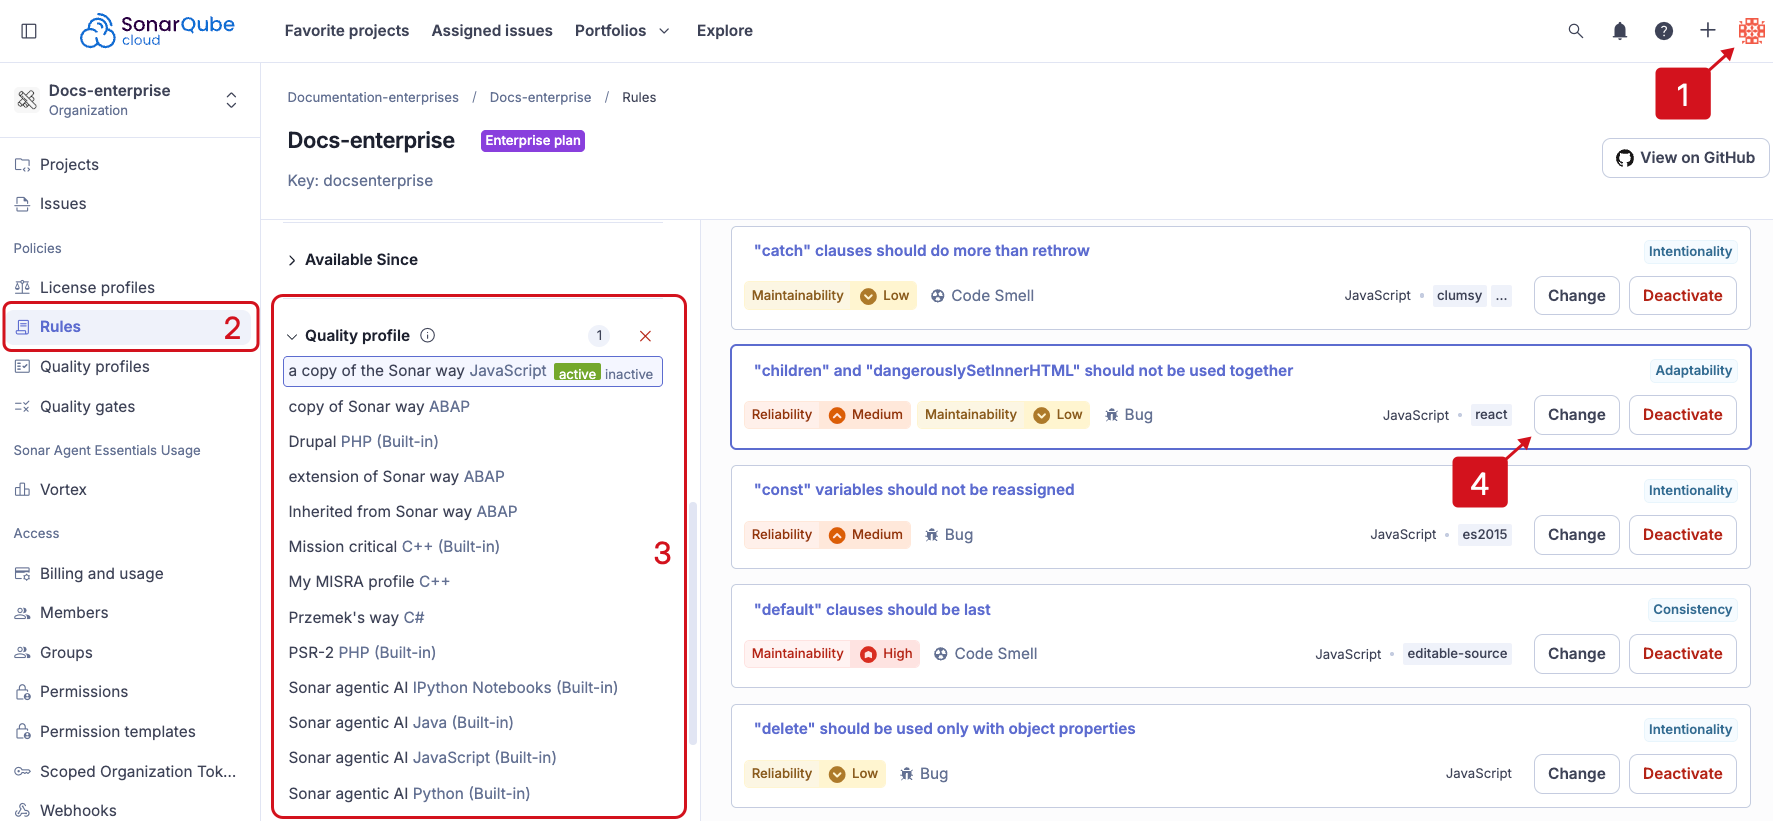This screenshot has height=821, width=1773.
Task: Click Change for dangerouslySetInnerHTML rule
Action: (x=1576, y=415)
